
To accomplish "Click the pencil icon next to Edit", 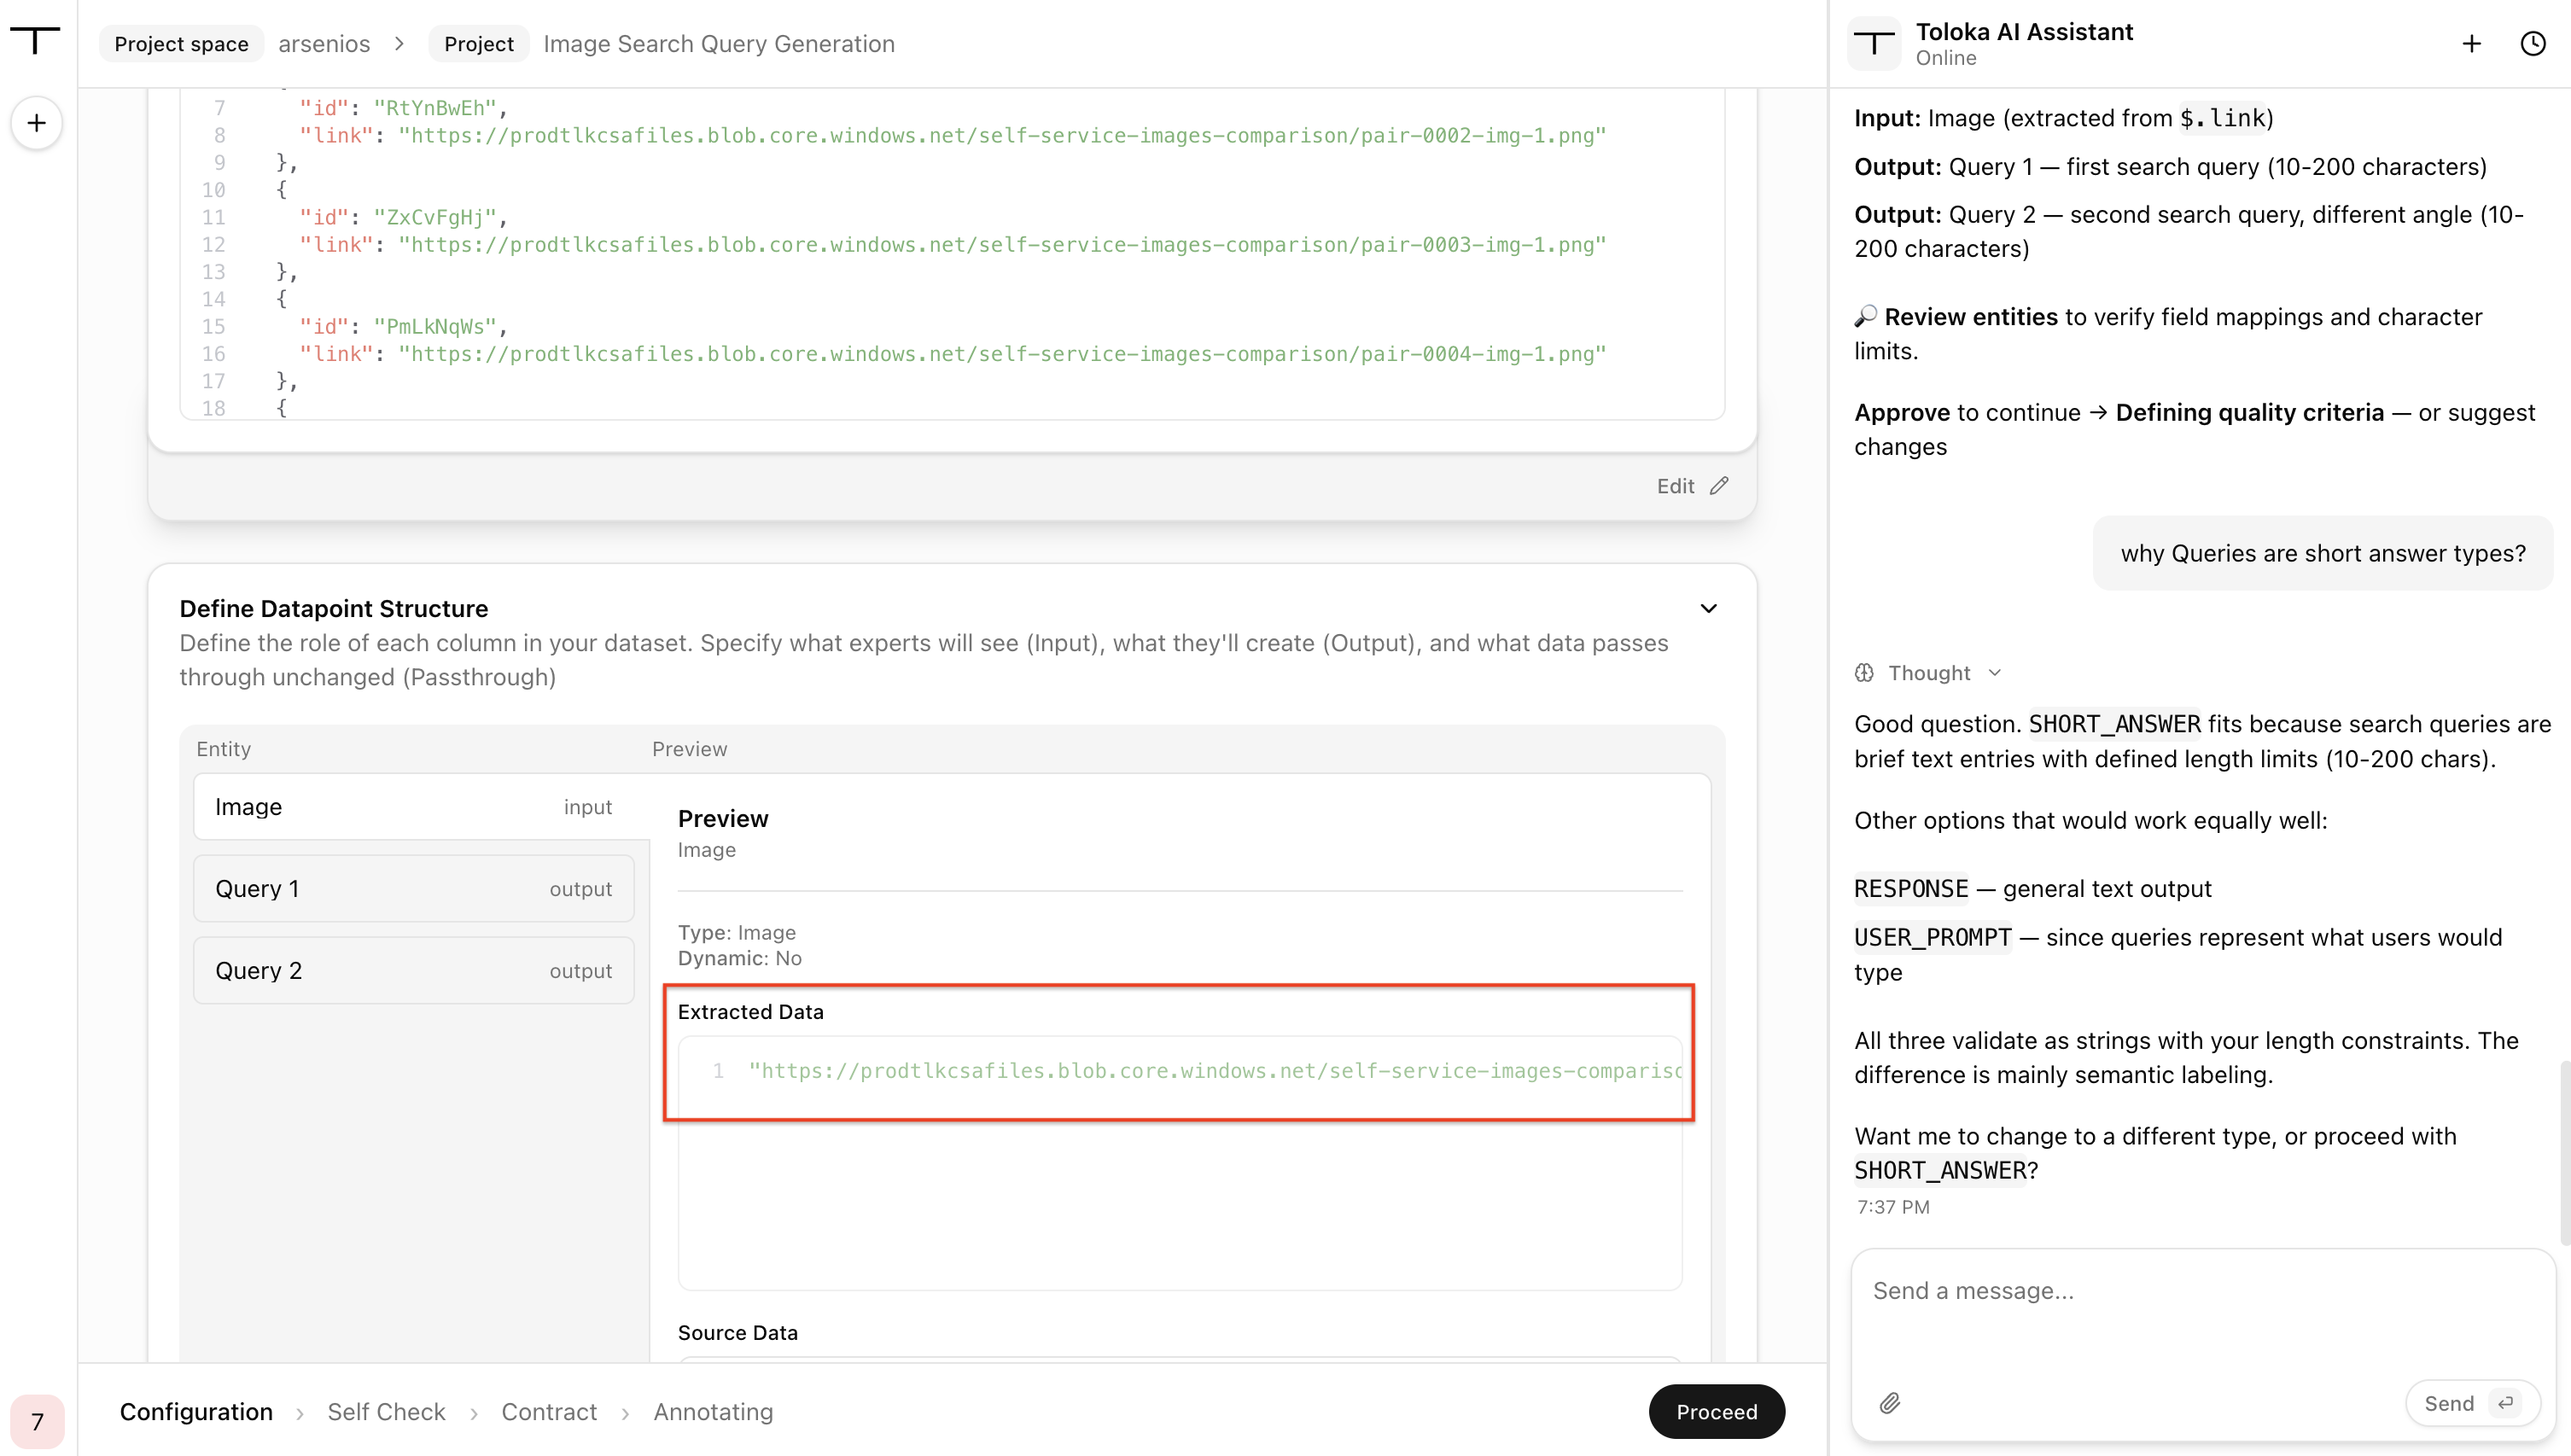I will pyautogui.click(x=1719, y=486).
